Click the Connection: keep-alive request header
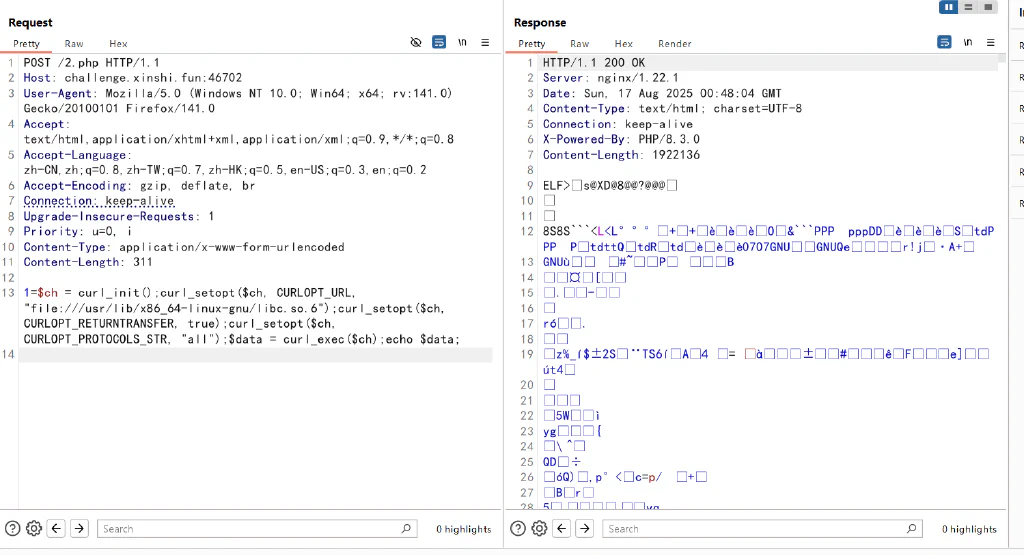The image size is (1024, 555). coord(99,200)
